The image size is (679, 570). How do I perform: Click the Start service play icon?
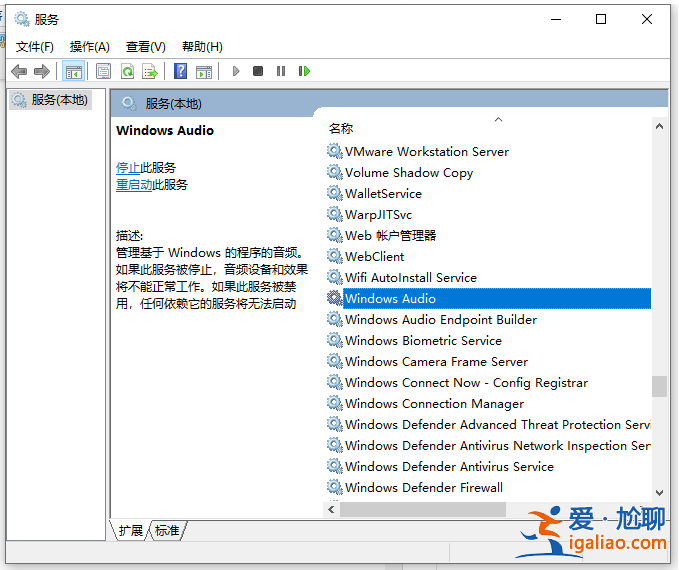[236, 71]
